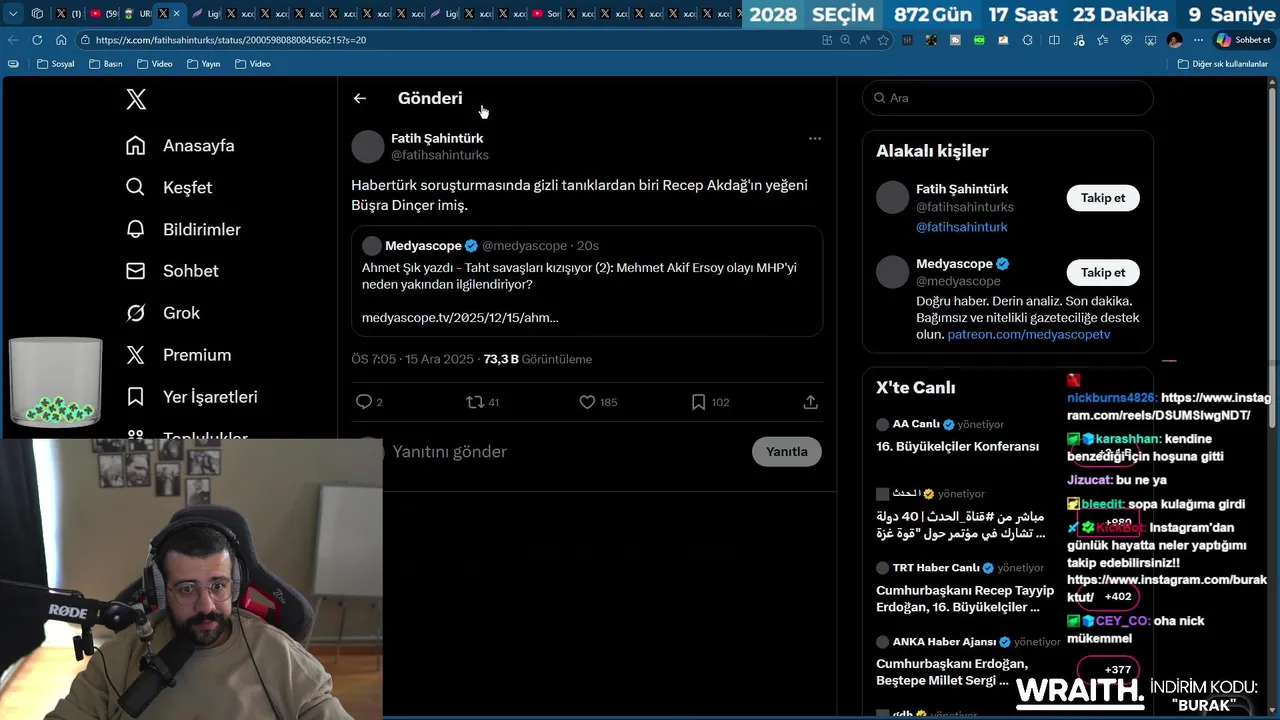Open Sohbet in the X sidebar
The height and width of the screenshot is (720, 1280).
tap(172, 271)
